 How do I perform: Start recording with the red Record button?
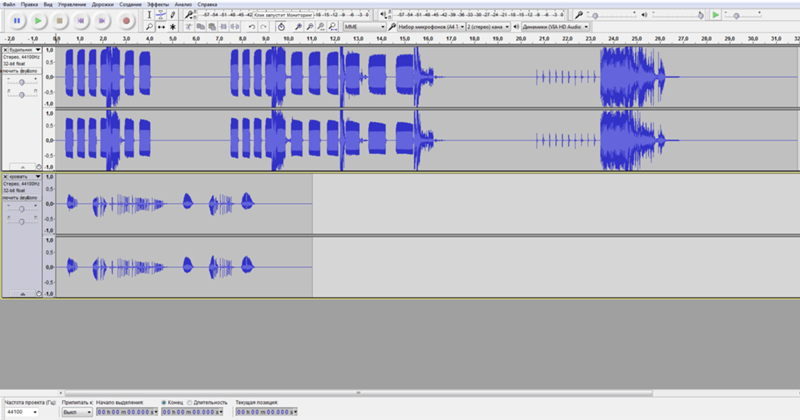[x=126, y=20]
